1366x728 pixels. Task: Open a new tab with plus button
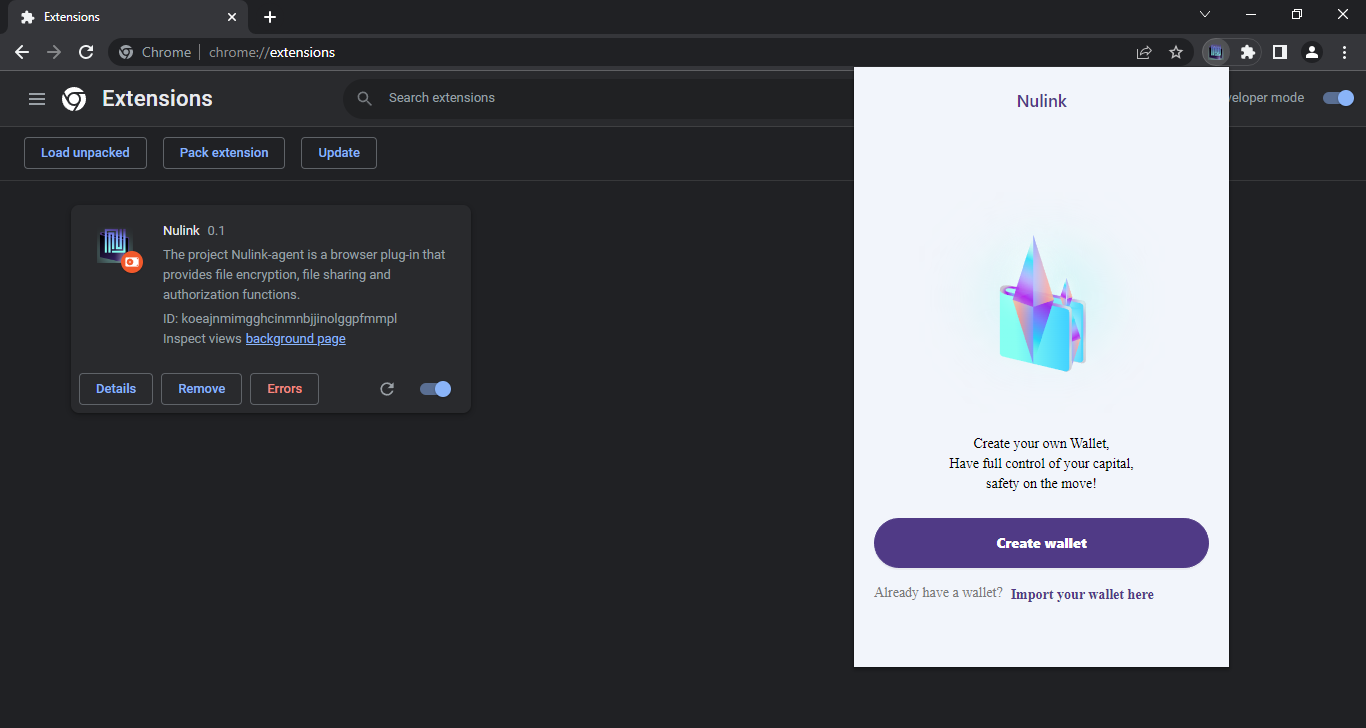270,17
